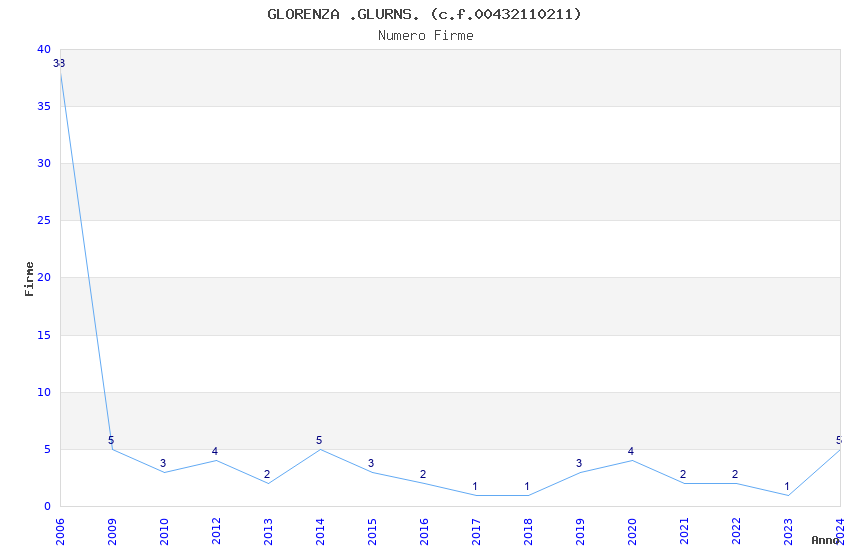
Task: Select the year label 2009 on x-axis
Action: (x=112, y=532)
